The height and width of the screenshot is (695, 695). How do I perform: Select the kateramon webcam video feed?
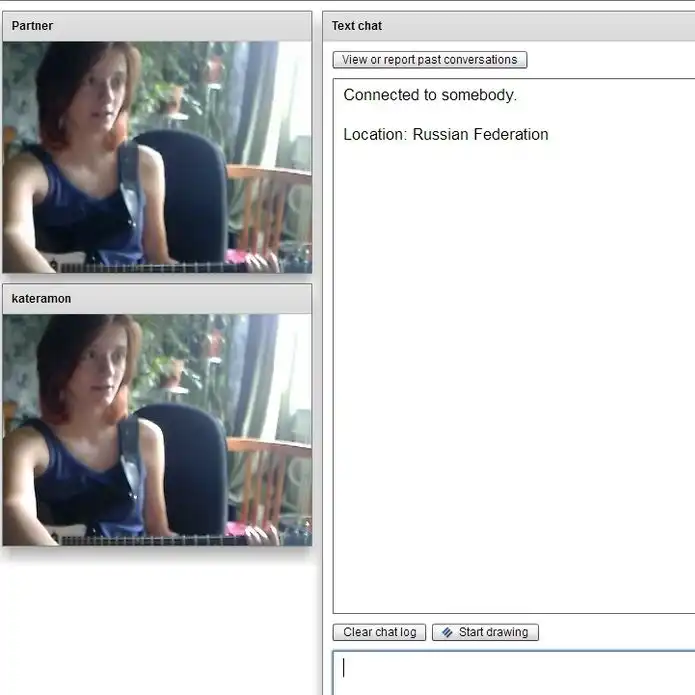(157, 430)
